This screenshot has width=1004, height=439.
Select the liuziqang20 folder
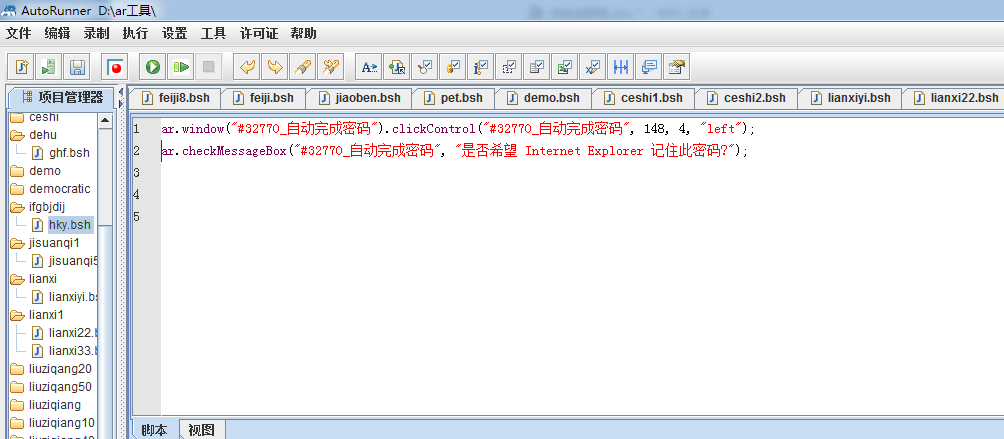[60, 369]
